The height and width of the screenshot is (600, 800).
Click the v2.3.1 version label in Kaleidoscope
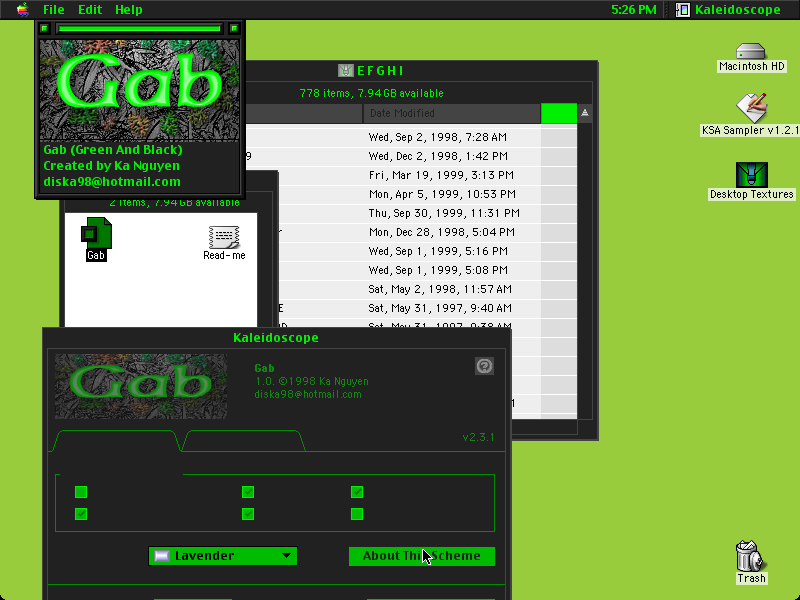(478, 437)
